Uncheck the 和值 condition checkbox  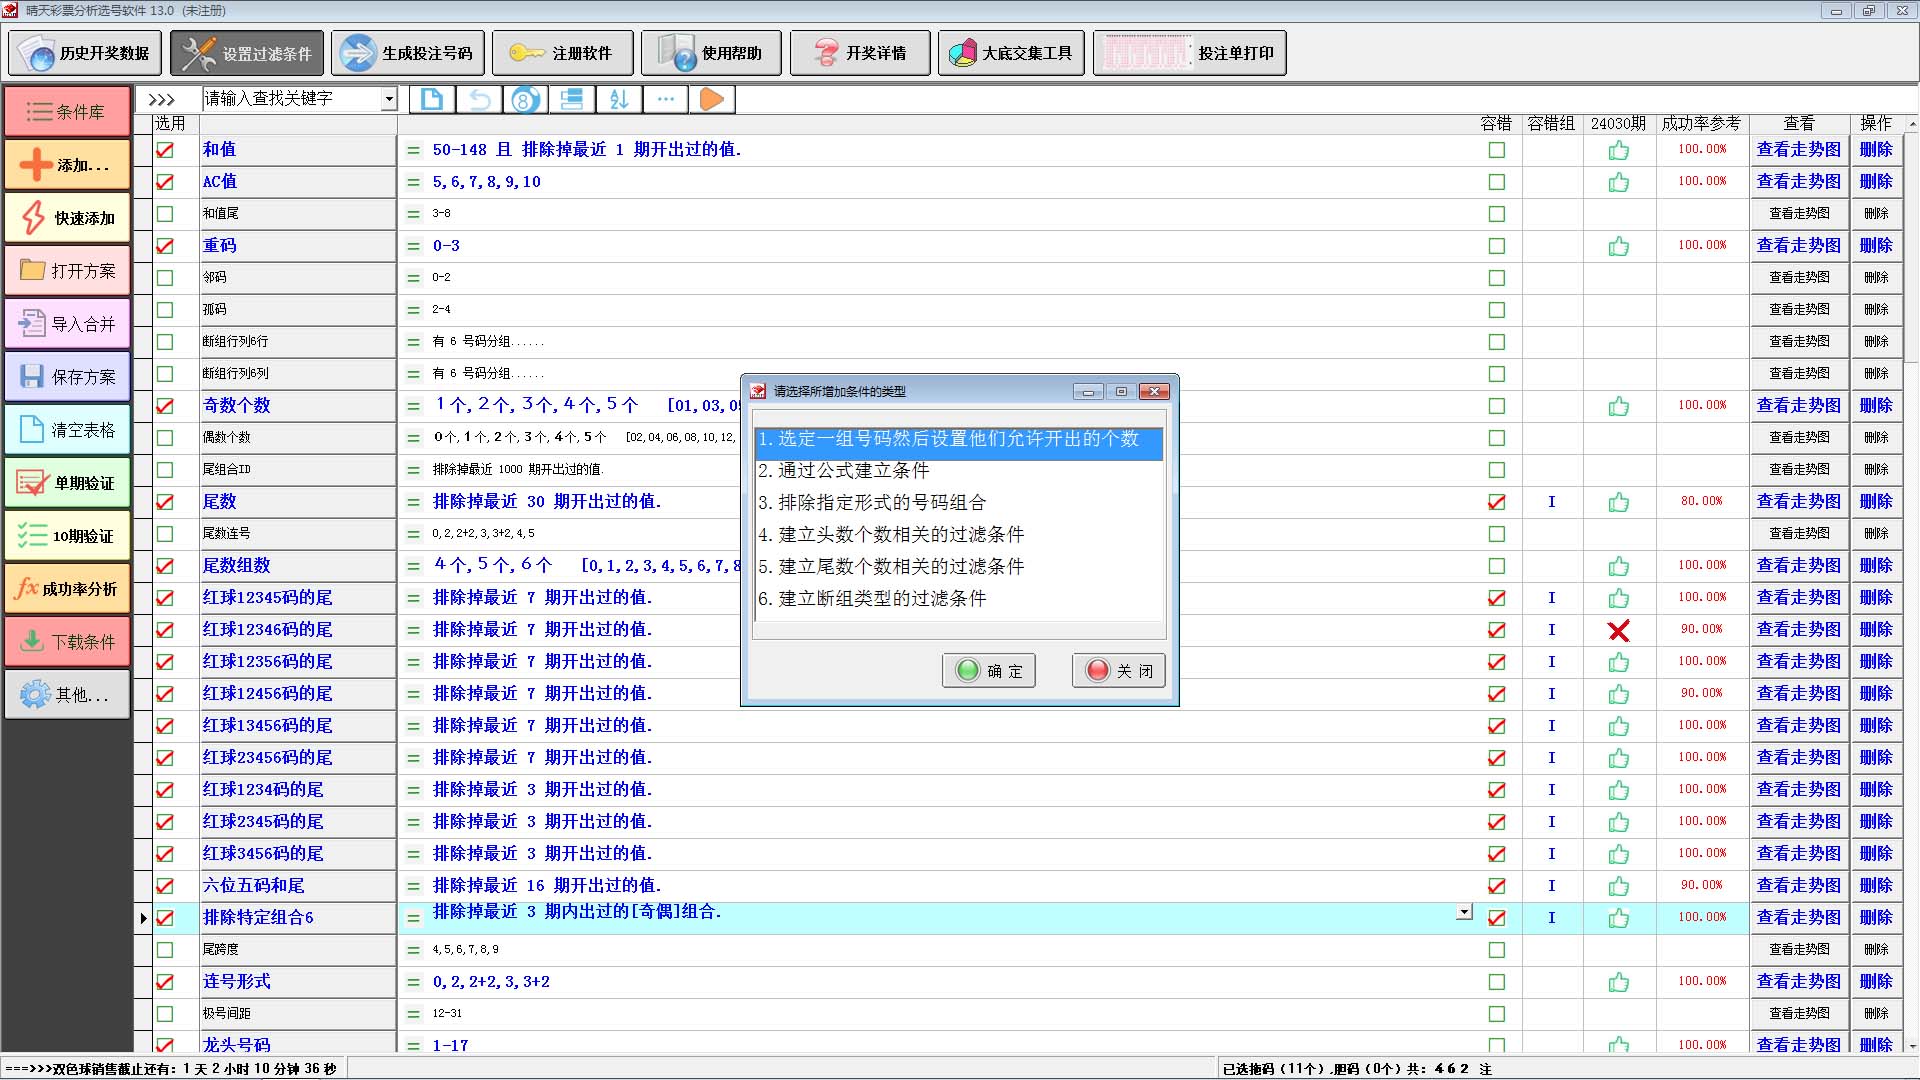(x=165, y=150)
